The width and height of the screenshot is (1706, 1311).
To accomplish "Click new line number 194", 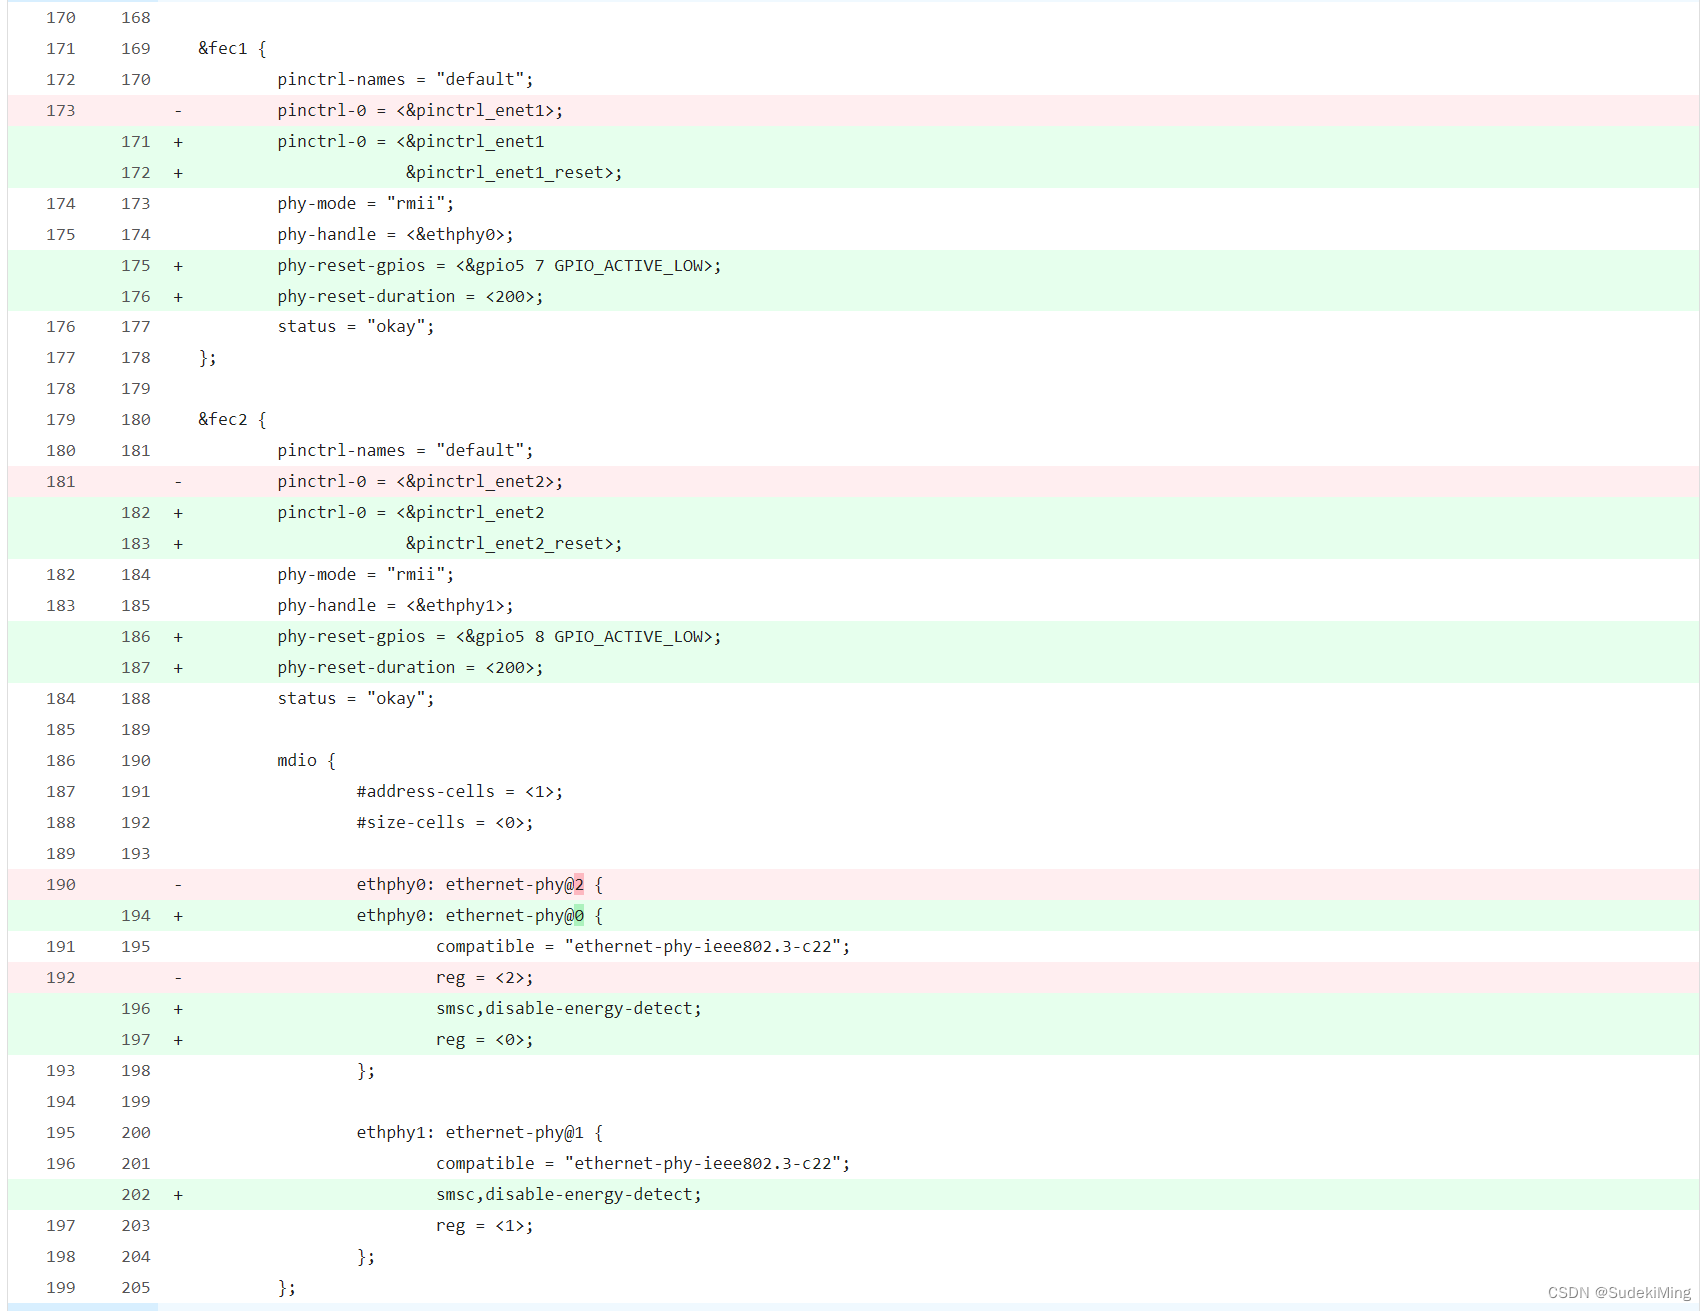I will tap(136, 915).
